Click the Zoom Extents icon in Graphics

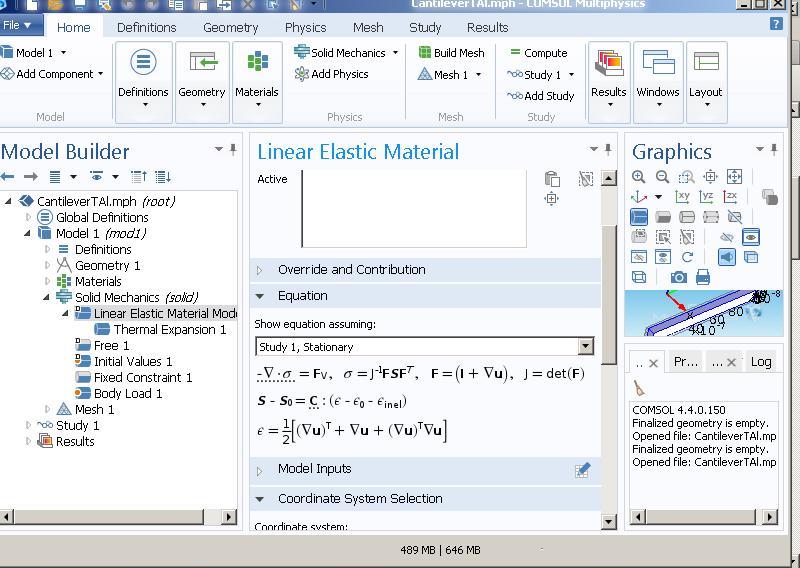point(735,177)
